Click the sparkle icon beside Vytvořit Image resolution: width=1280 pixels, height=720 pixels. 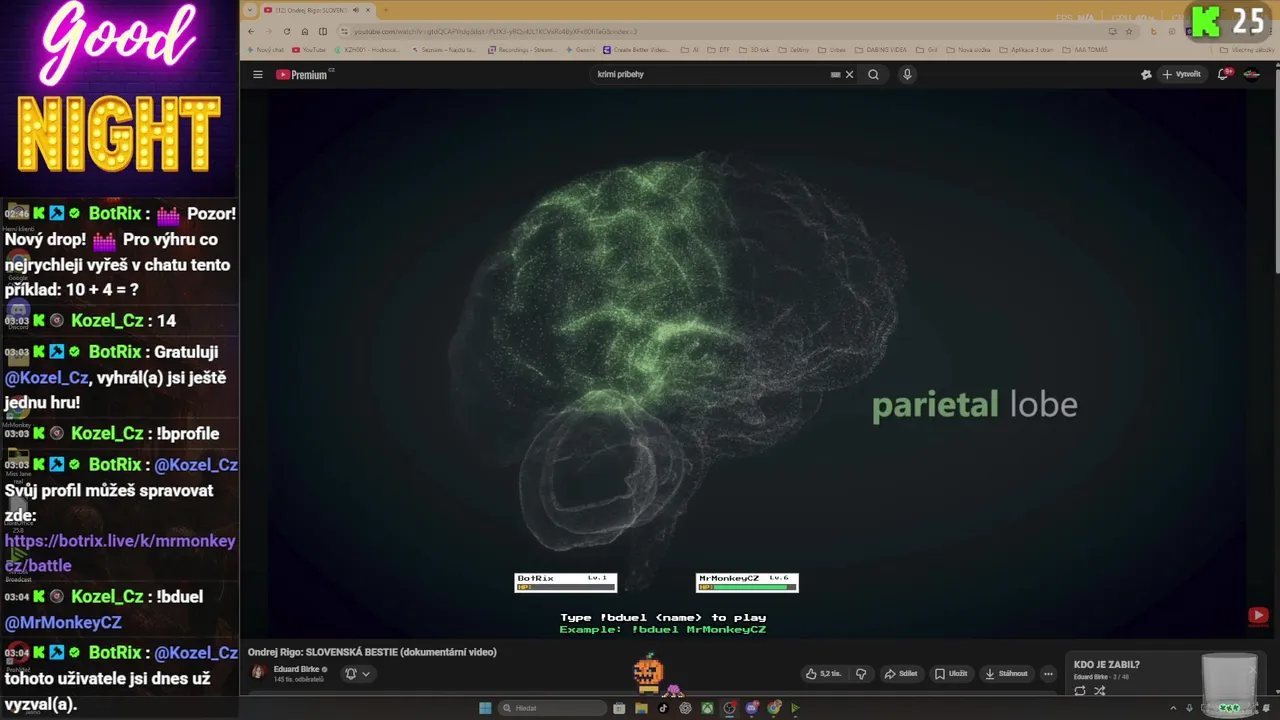pyautogui.click(x=1146, y=74)
